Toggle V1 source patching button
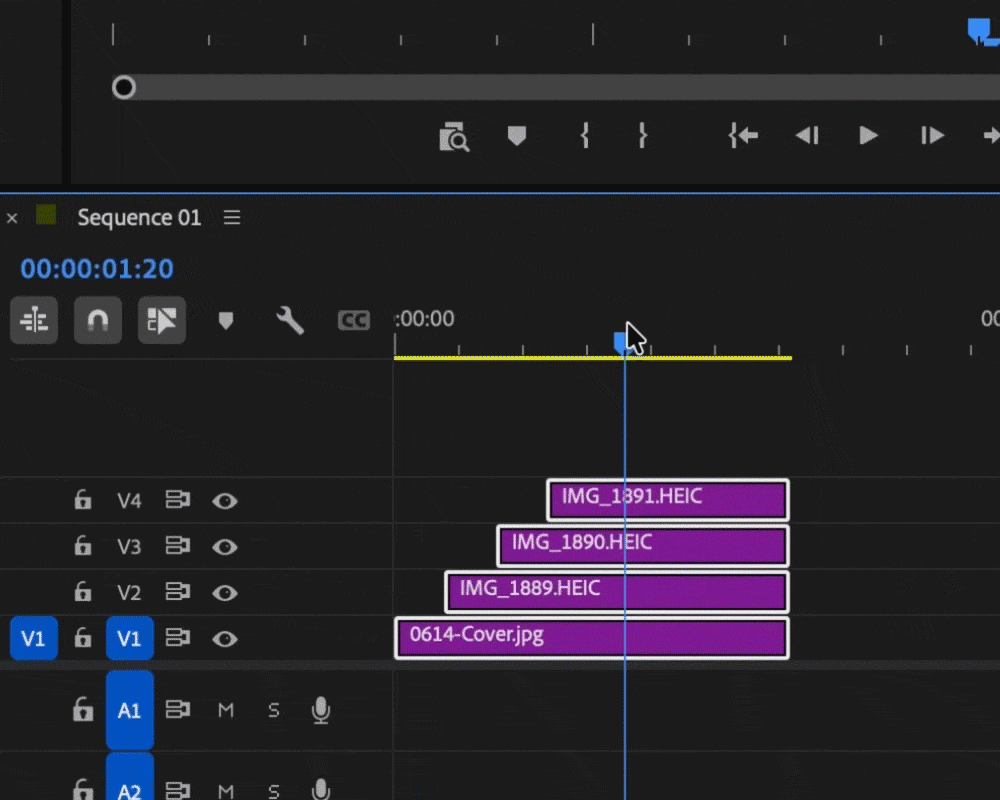1000x800 pixels. click(x=34, y=638)
